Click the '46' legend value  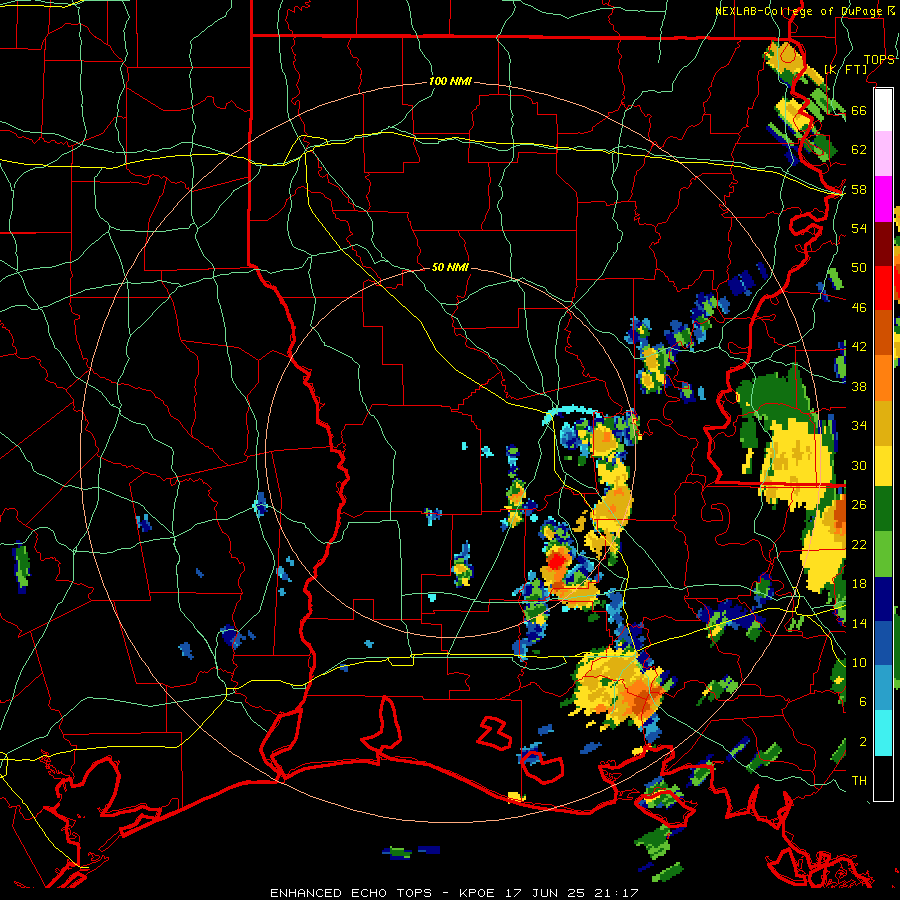(x=859, y=308)
